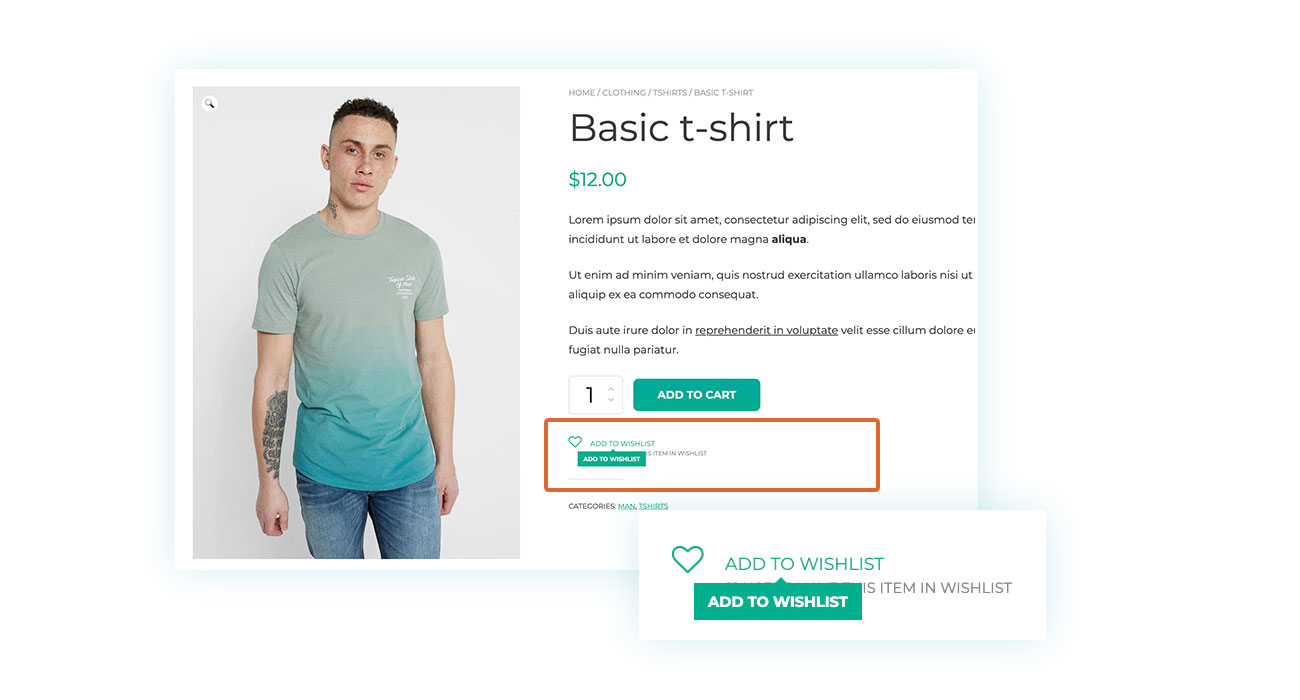The image size is (1300, 700).
Task: Click the t-shirt product photo
Action: click(356, 323)
